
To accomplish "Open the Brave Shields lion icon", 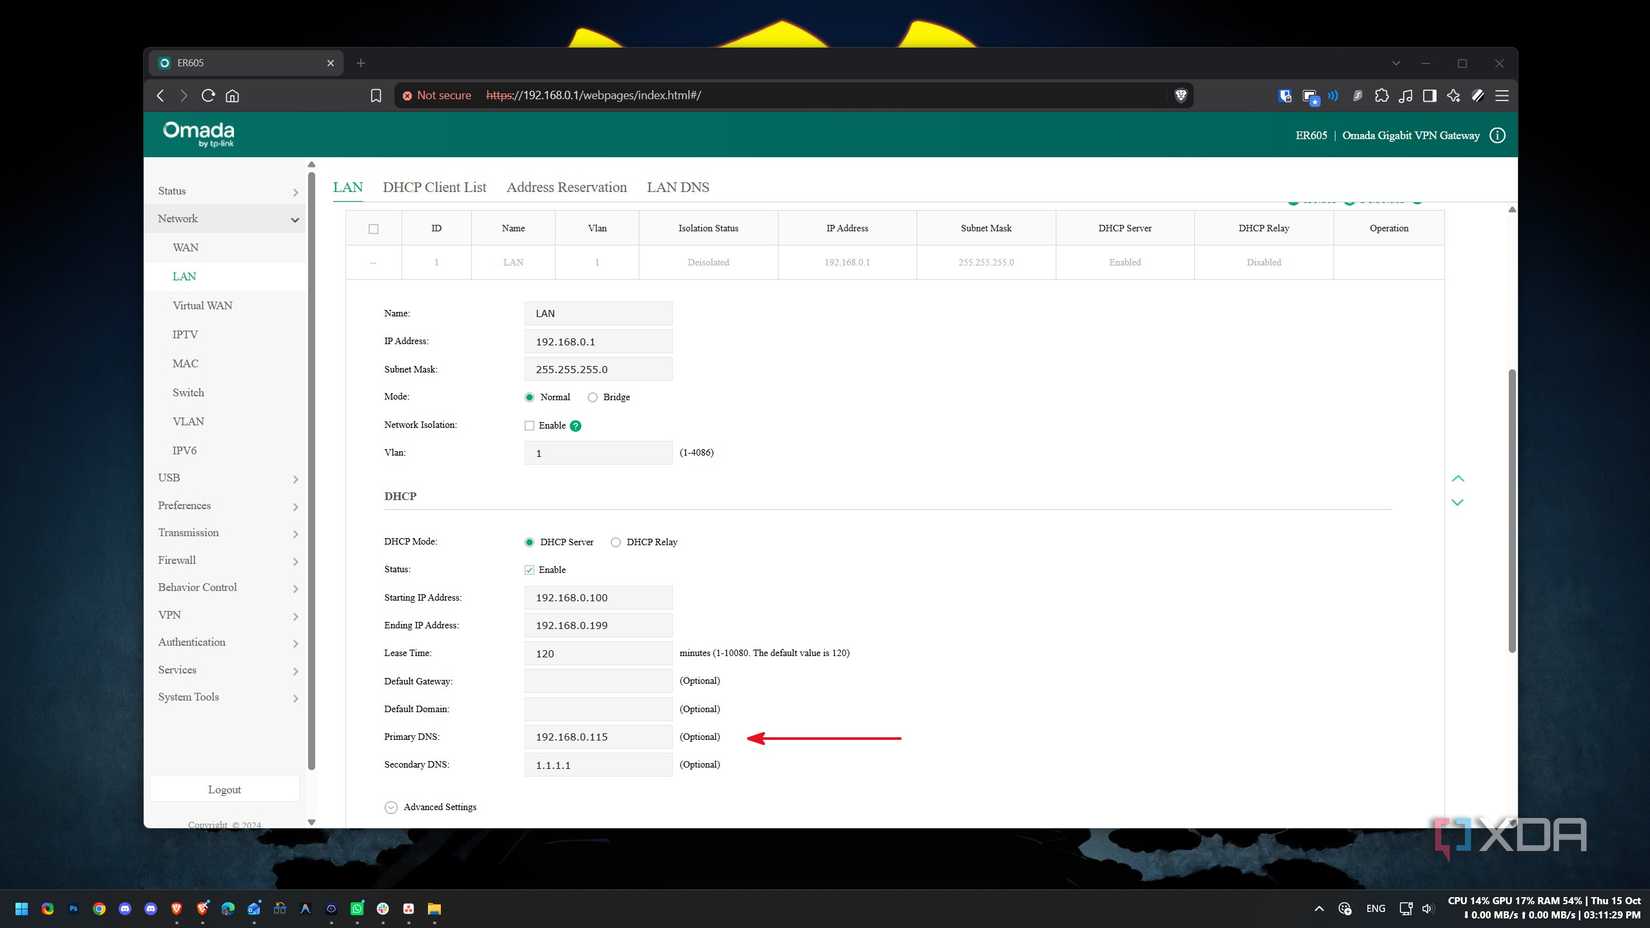I will [1180, 95].
